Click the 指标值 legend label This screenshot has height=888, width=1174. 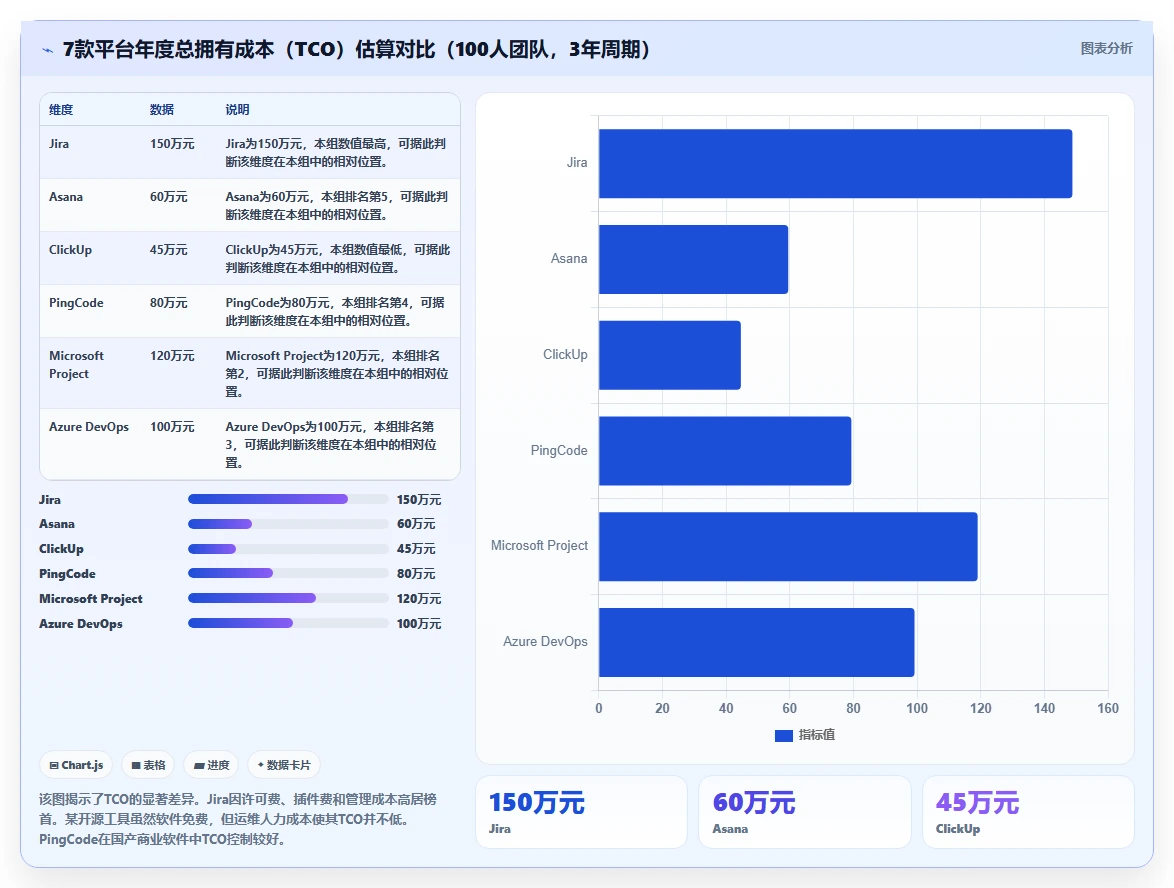coord(816,735)
